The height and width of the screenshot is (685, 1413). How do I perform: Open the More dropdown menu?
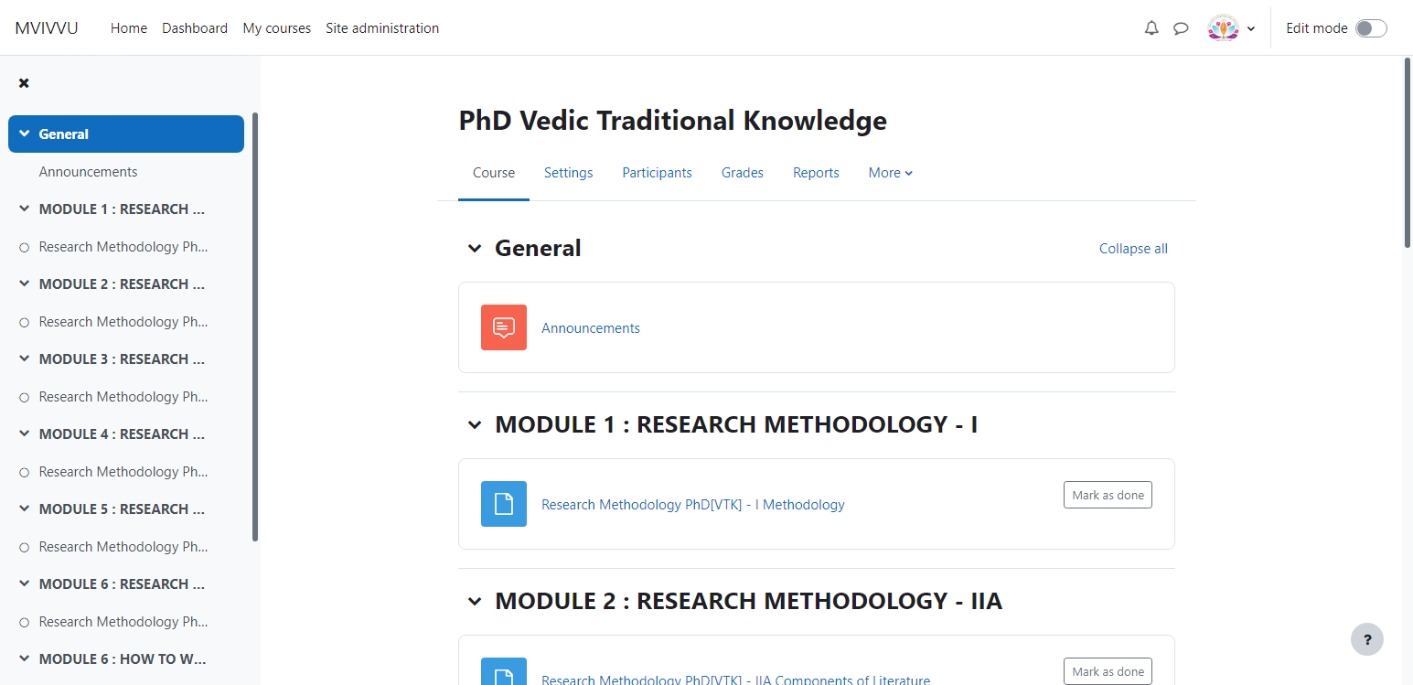point(890,172)
